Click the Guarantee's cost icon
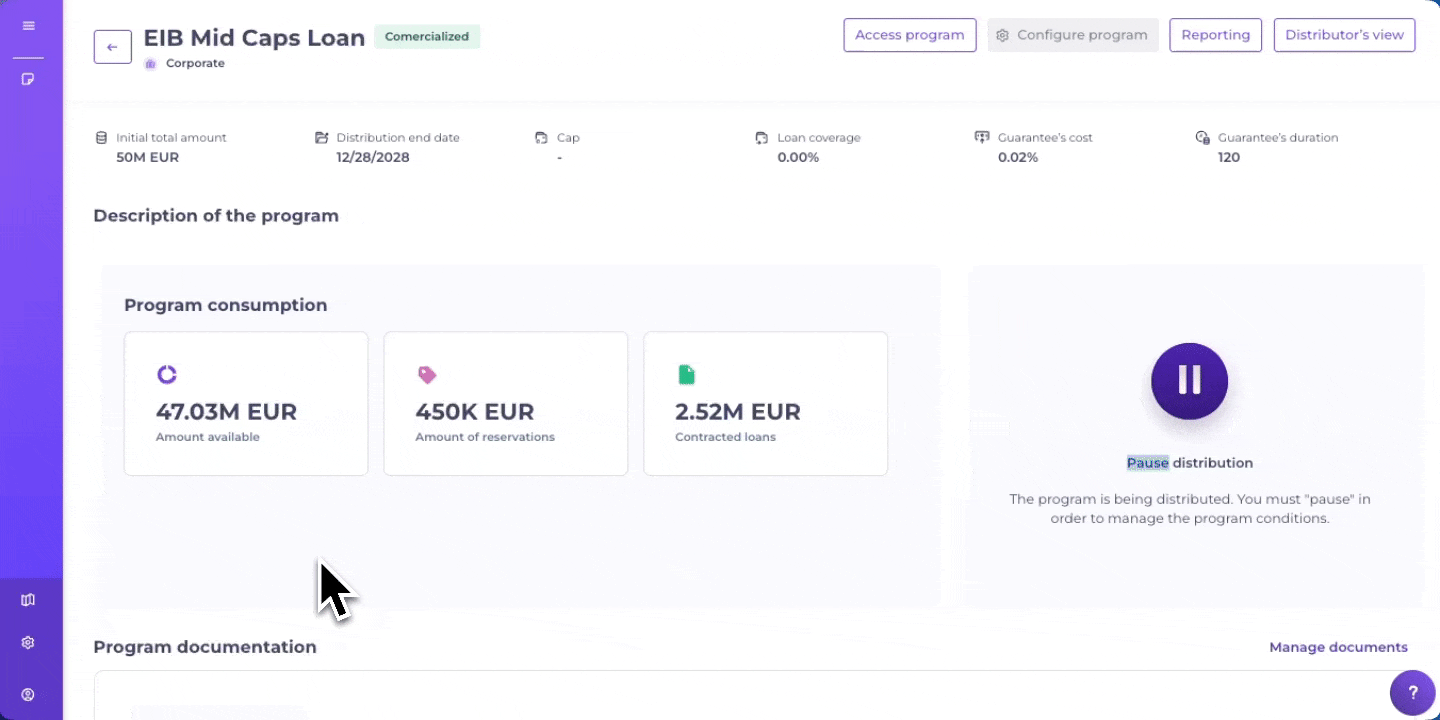Image resolution: width=1440 pixels, height=720 pixels. 982,137
